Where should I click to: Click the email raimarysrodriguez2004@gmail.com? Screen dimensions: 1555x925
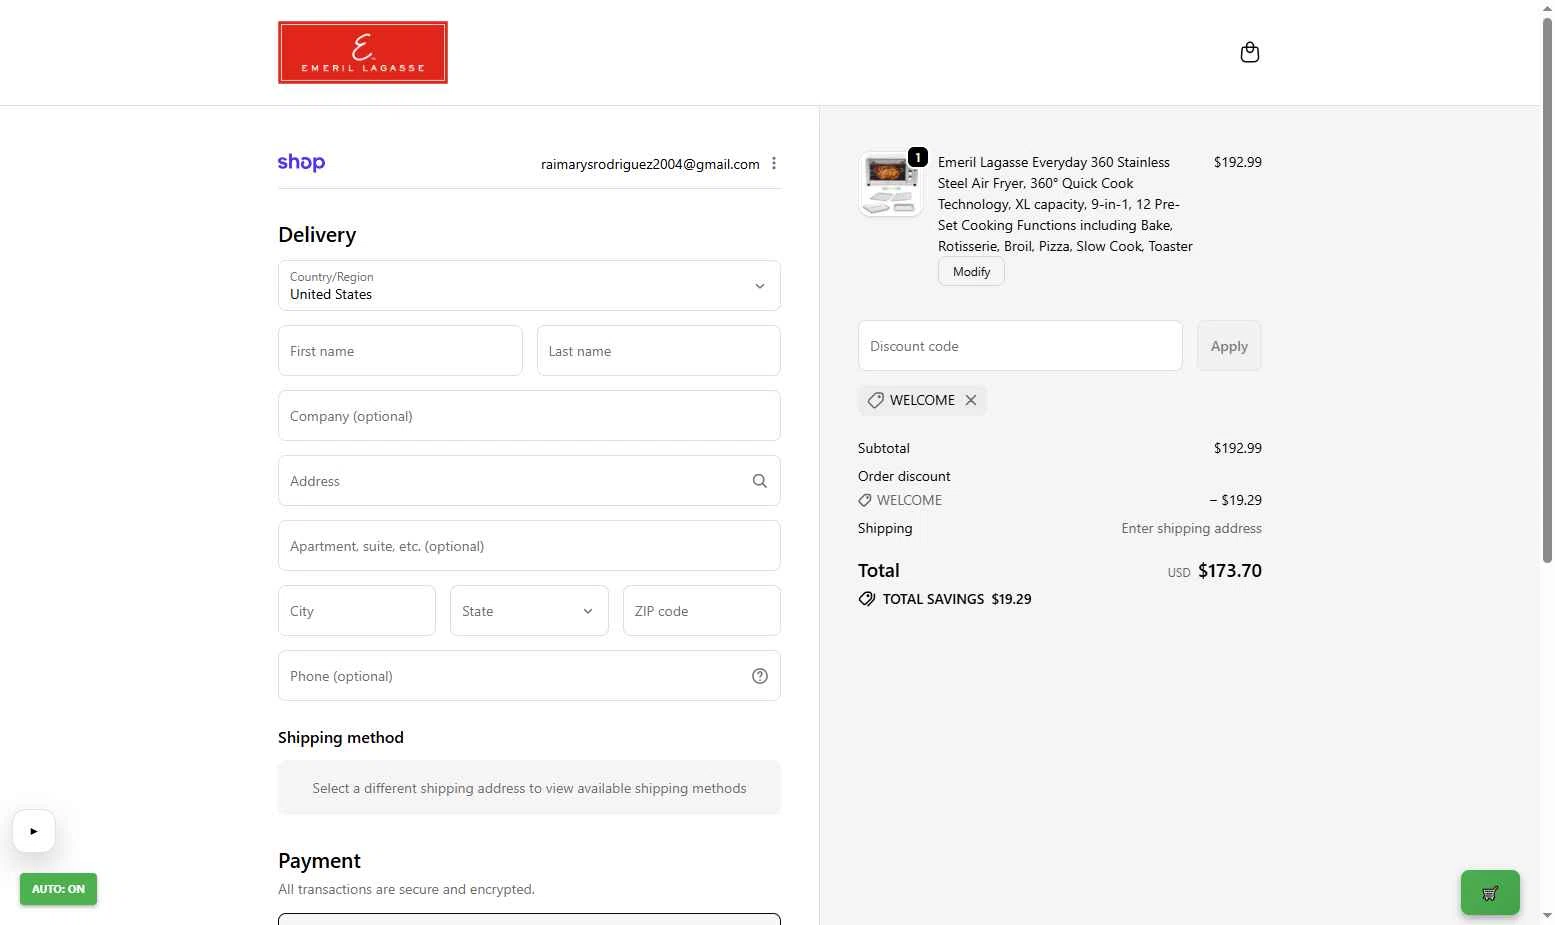tap(650, 164)
